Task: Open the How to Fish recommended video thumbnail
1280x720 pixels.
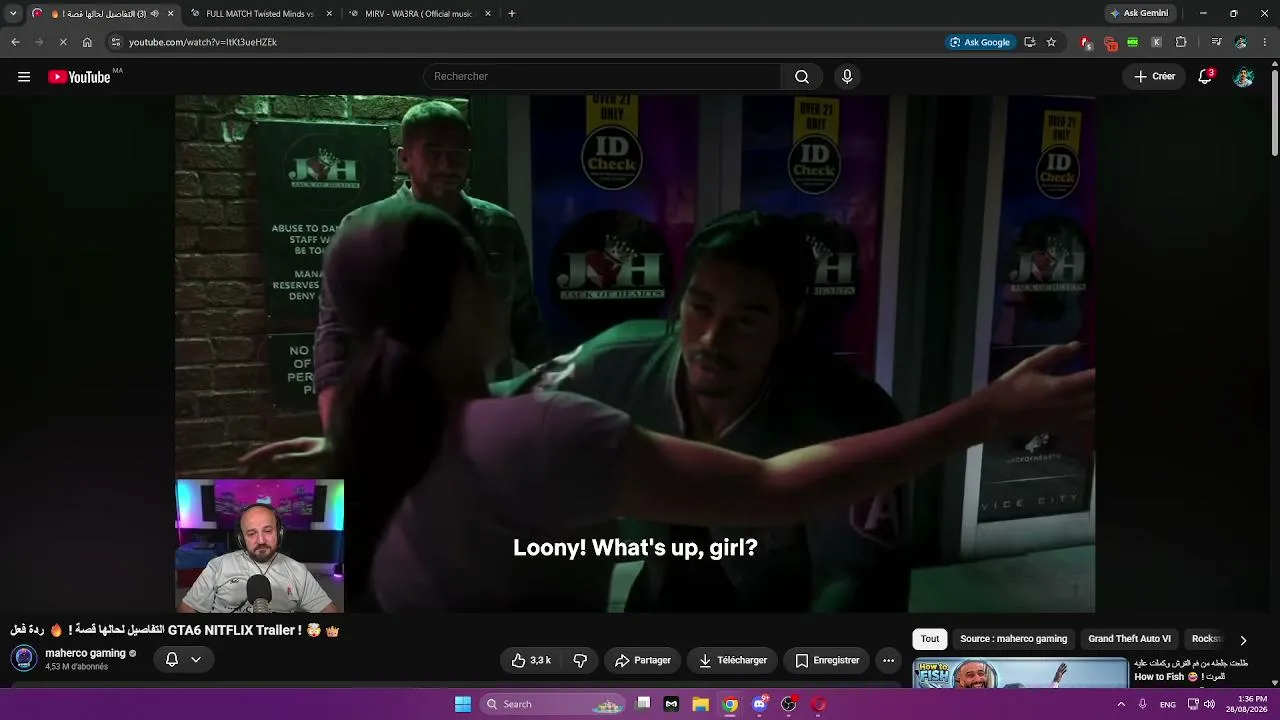Action: tap(1020, 673)
